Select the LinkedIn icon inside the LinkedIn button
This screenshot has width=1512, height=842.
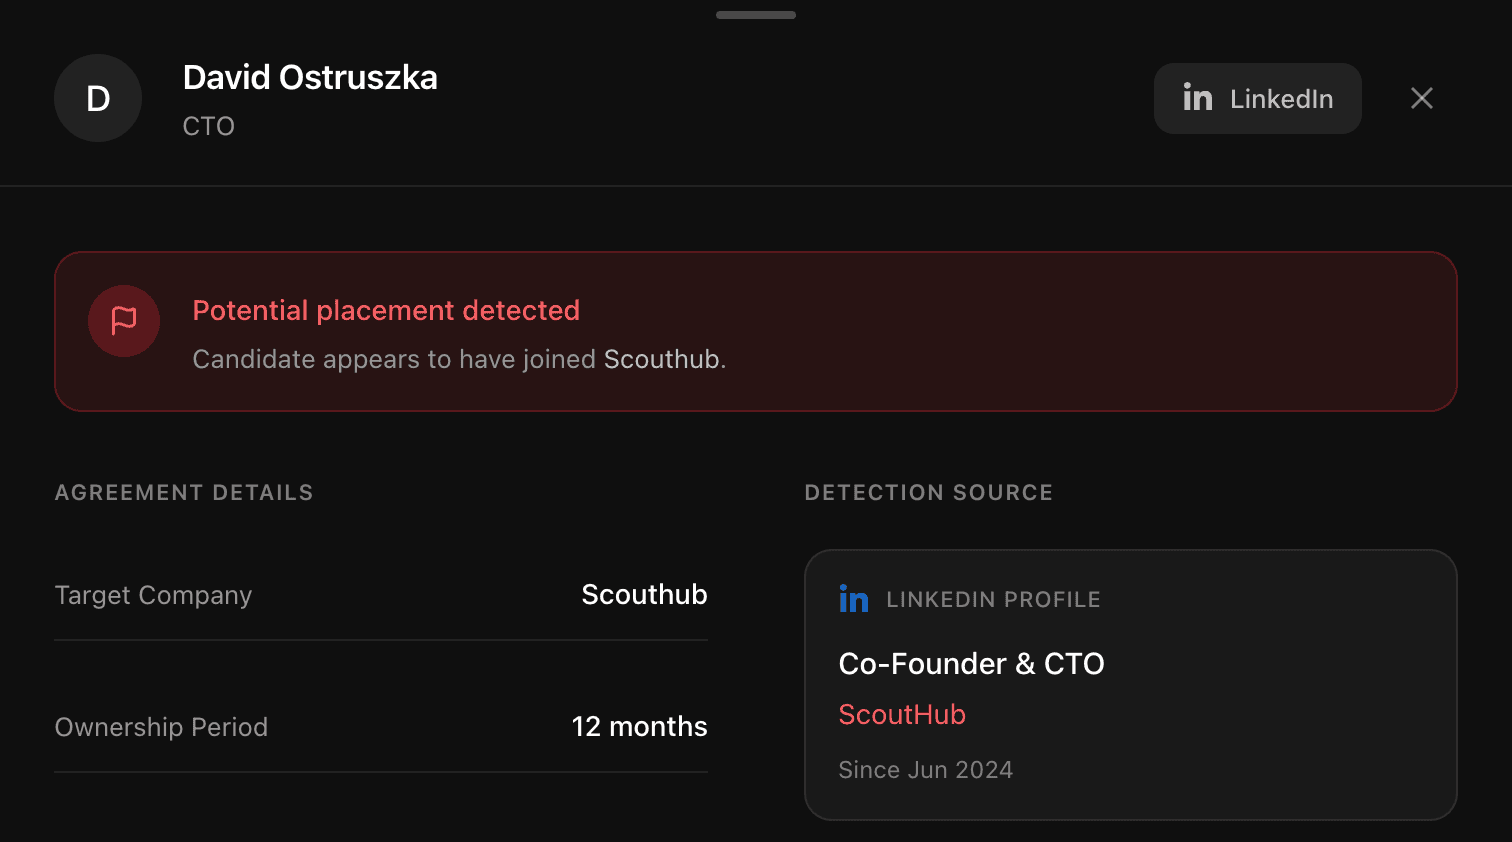1197,98
